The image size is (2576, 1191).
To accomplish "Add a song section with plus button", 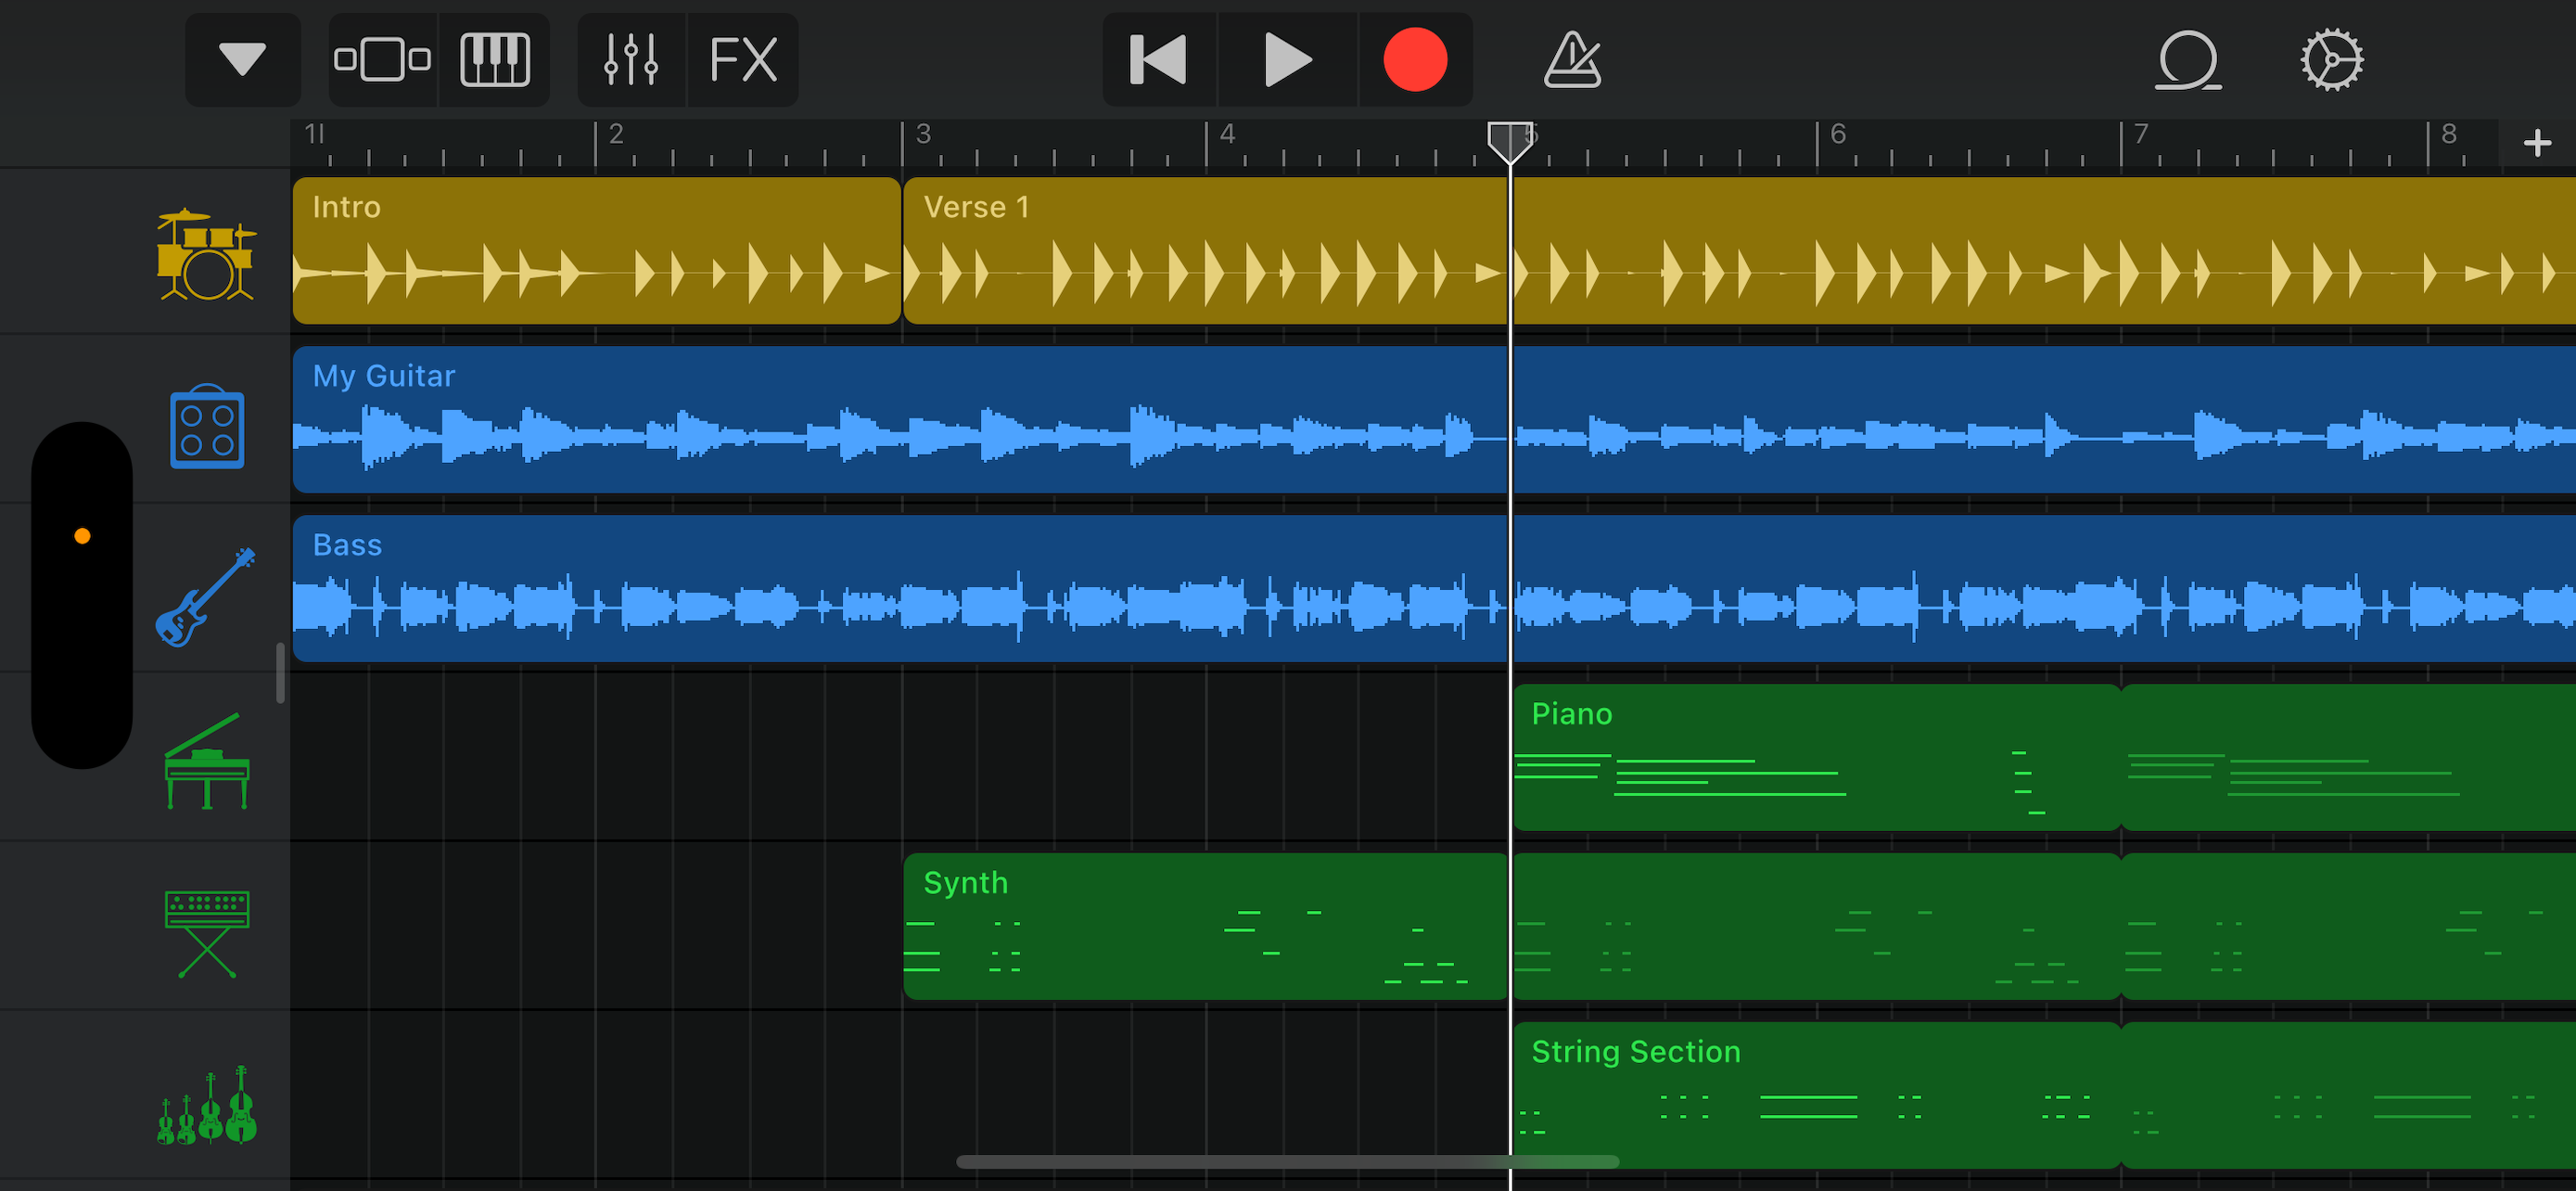I will click(2536, 143).
